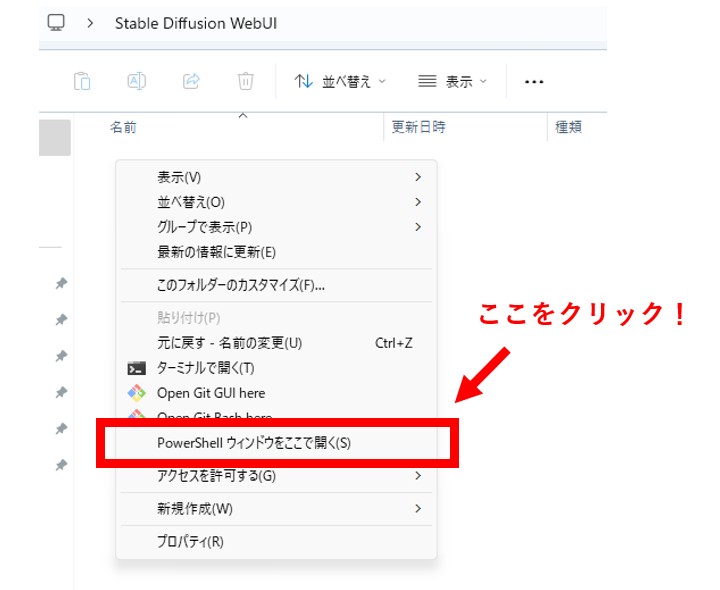The width and height of the screenshot is (720, 590).
Task: Click the chevron arrow on アクセスを許可する(G) row
Action: (417, 475)
